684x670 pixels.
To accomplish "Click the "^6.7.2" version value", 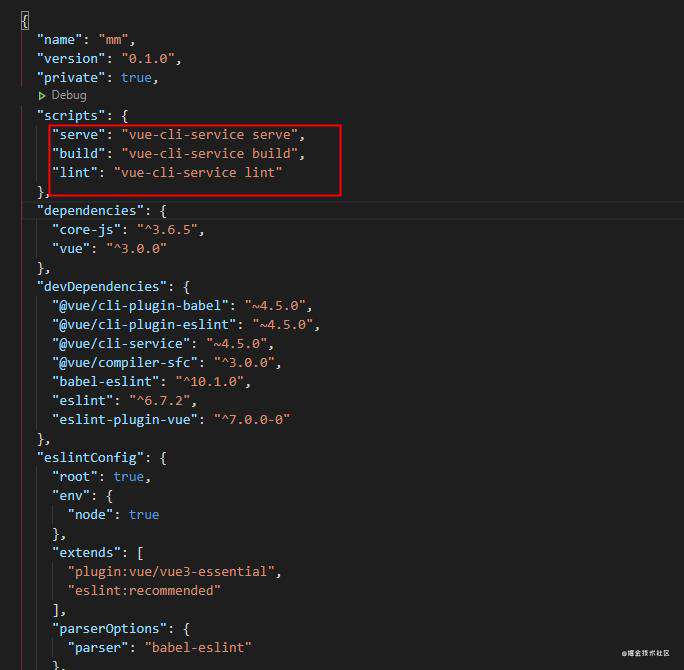I will [160, 401].
